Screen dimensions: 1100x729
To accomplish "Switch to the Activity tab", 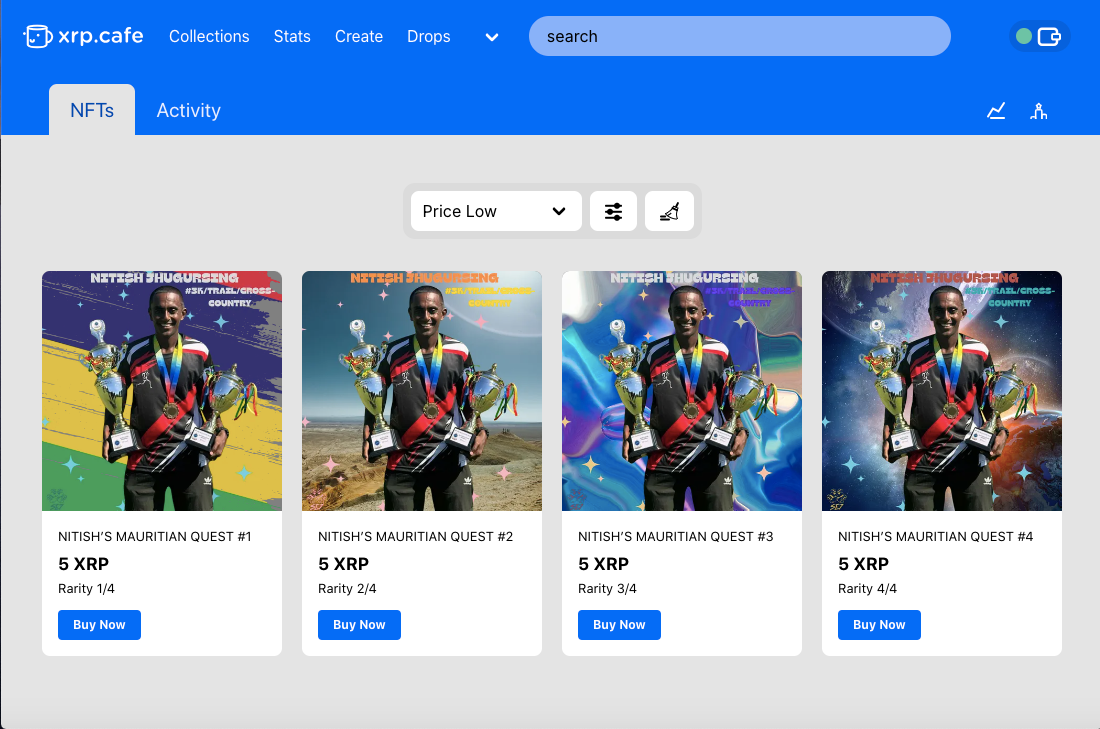I will pos(188,111).
